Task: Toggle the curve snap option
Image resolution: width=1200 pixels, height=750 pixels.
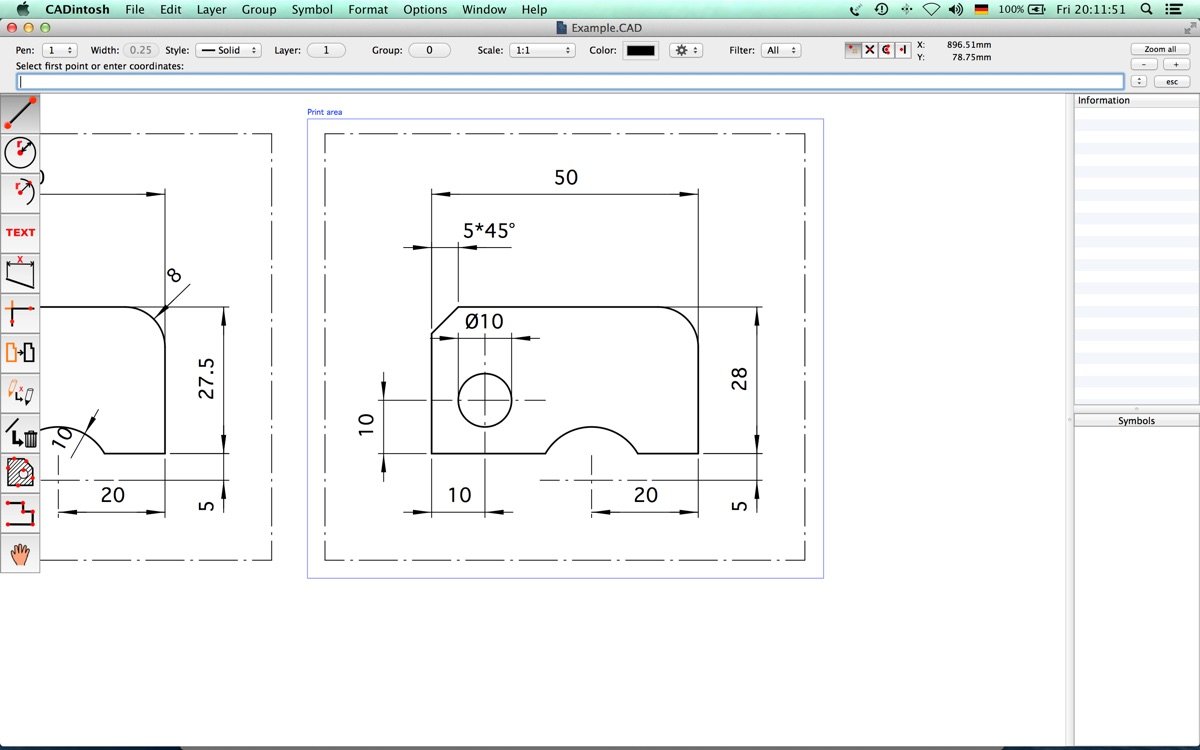Action: [884, 49]
